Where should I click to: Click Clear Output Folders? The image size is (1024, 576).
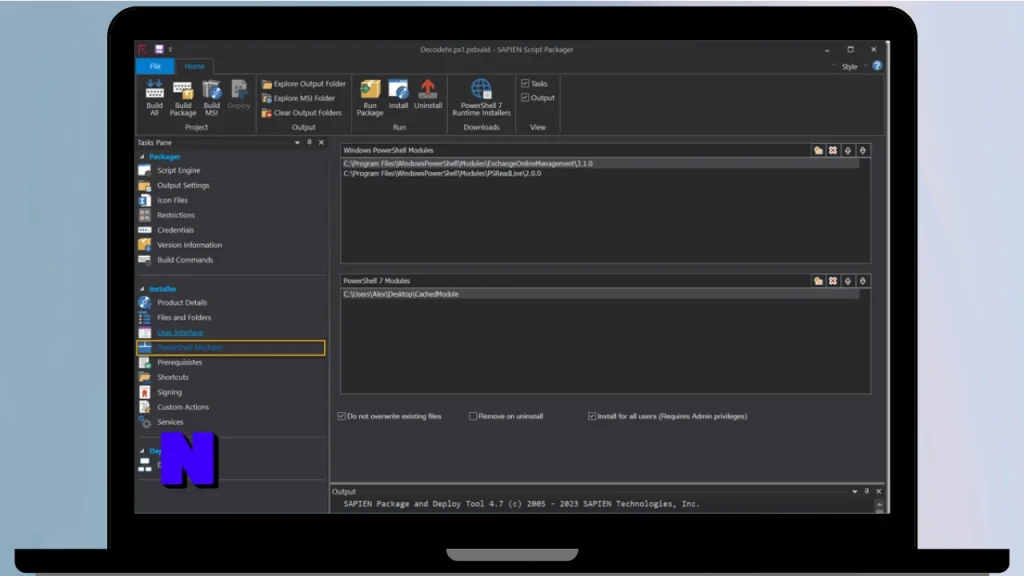point(302,112)
